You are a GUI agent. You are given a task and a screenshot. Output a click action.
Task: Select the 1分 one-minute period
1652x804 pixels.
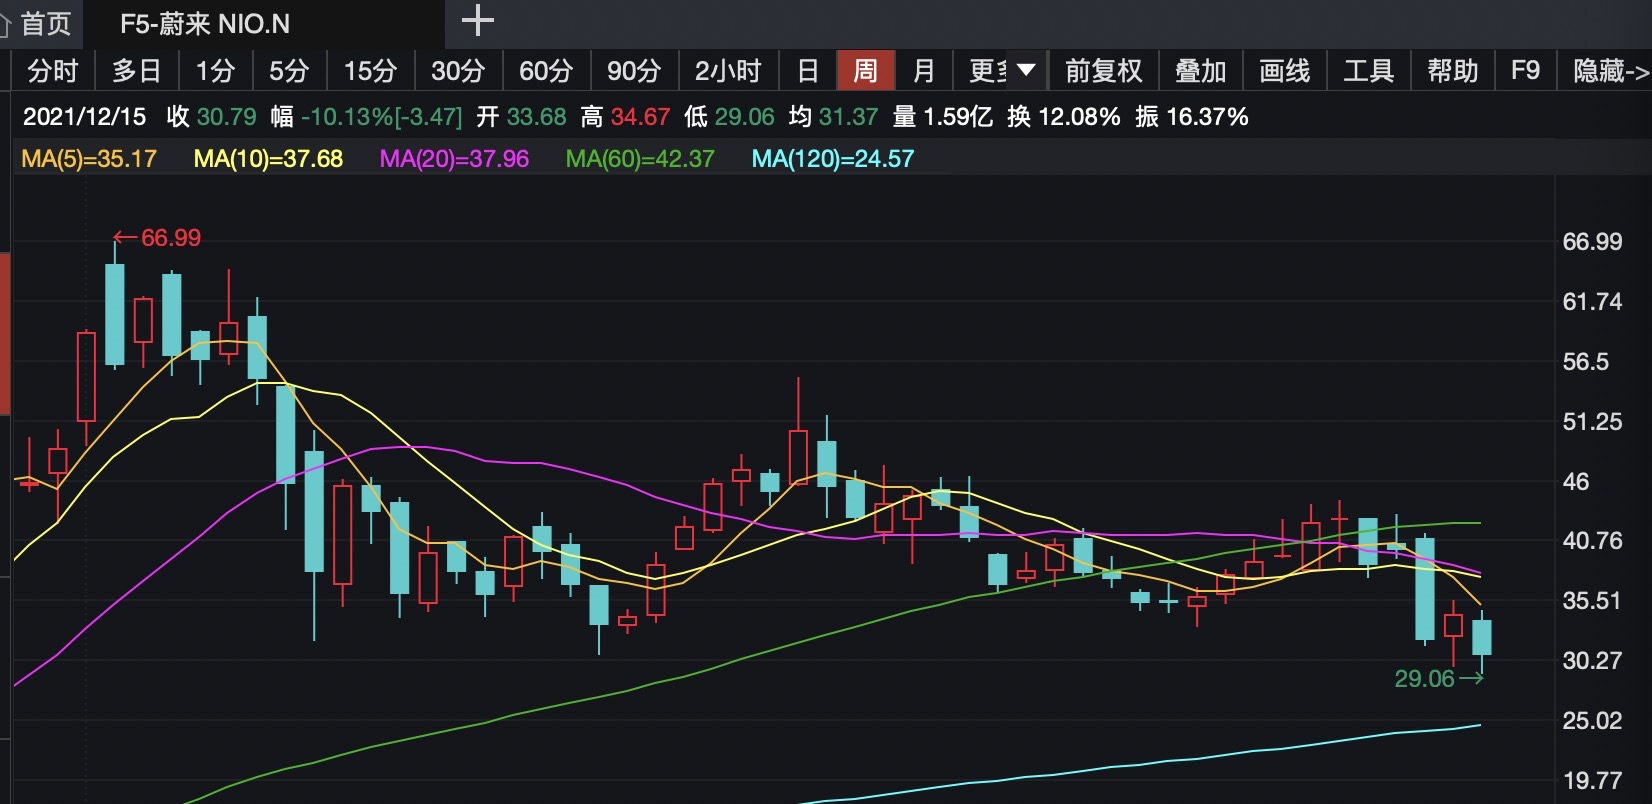(215, 71)
